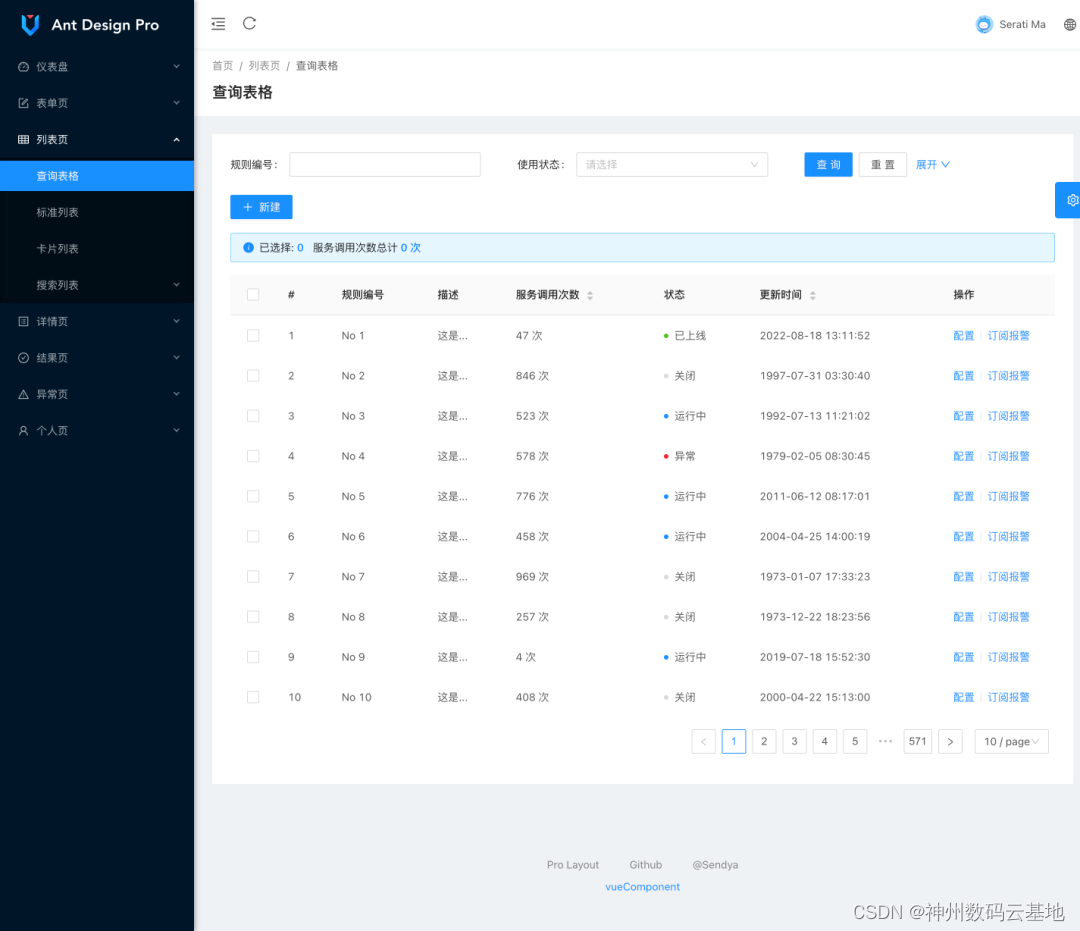Open the Pro Layout footer link
Viewport: 1080px width, 931px height.
pyautogui.click(x=573, y=865)
